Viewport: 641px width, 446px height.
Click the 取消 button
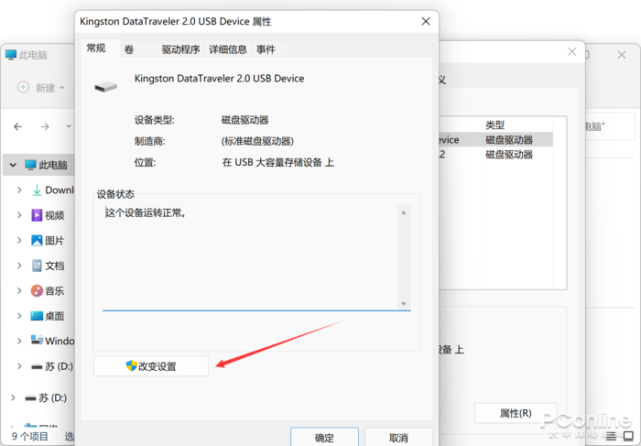tap(399, 437)
